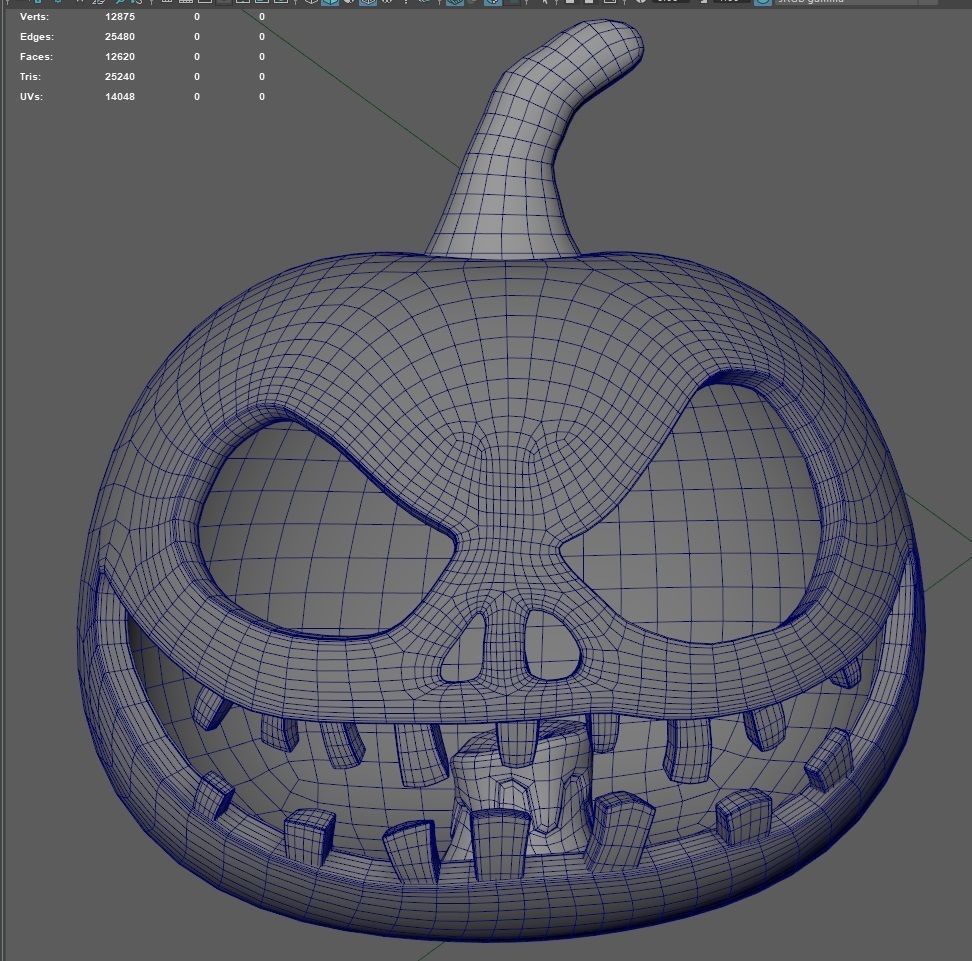
Task: Click the UVs count value 14048
Action: tap(120, 96)
